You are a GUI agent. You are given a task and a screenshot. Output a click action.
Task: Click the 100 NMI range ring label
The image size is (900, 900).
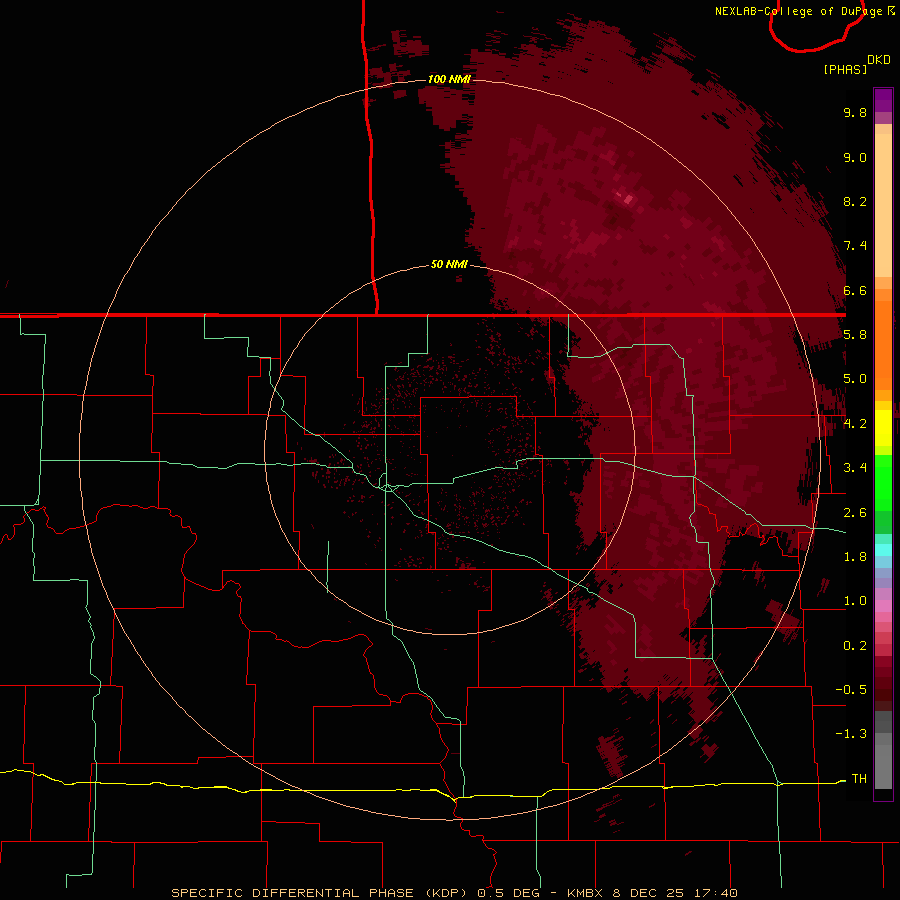pyautogui.click(x=449, y=79)
